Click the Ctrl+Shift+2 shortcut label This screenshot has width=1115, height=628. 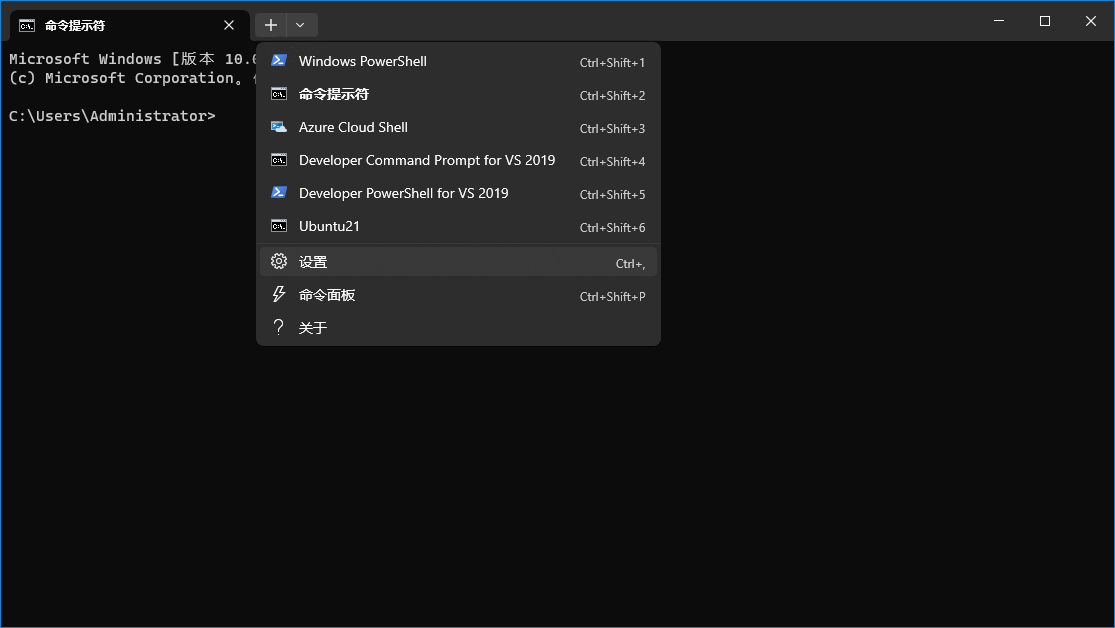(612, 95)
